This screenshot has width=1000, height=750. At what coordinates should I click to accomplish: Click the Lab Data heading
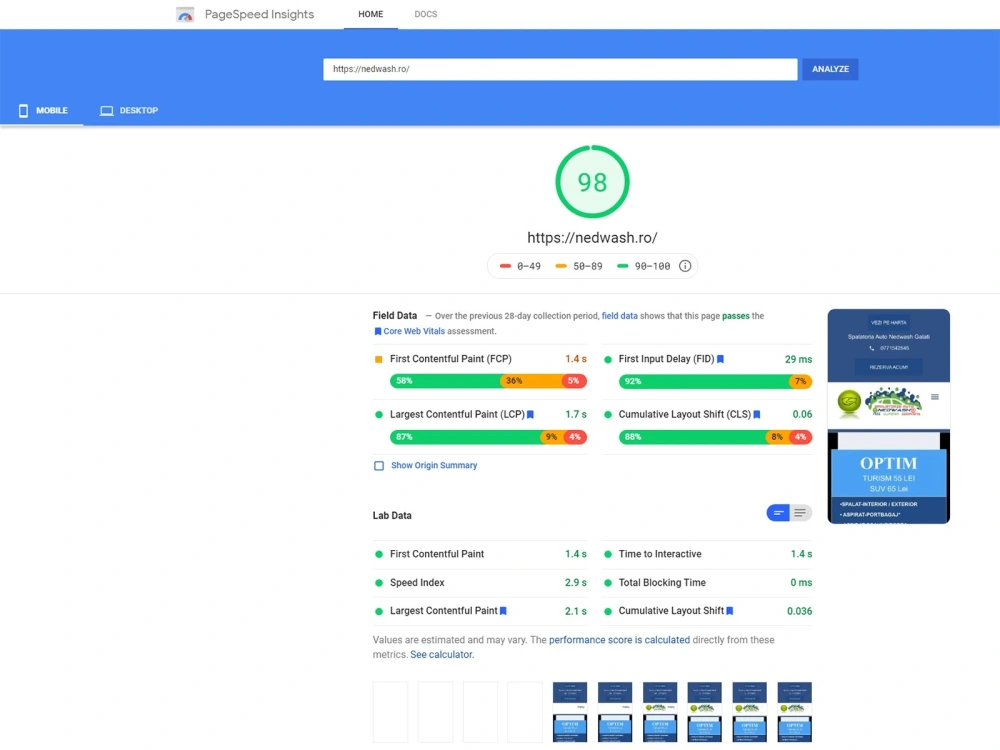(x=392, y=515)
